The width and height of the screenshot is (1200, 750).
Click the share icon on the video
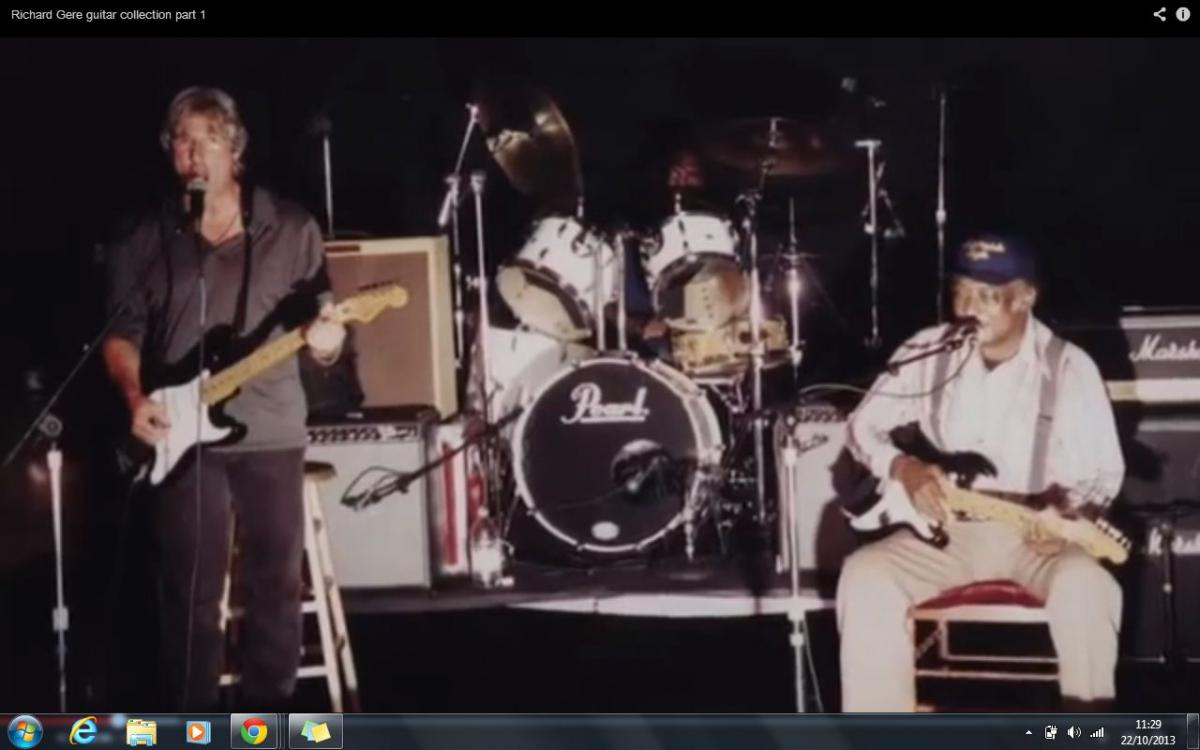1159,14
